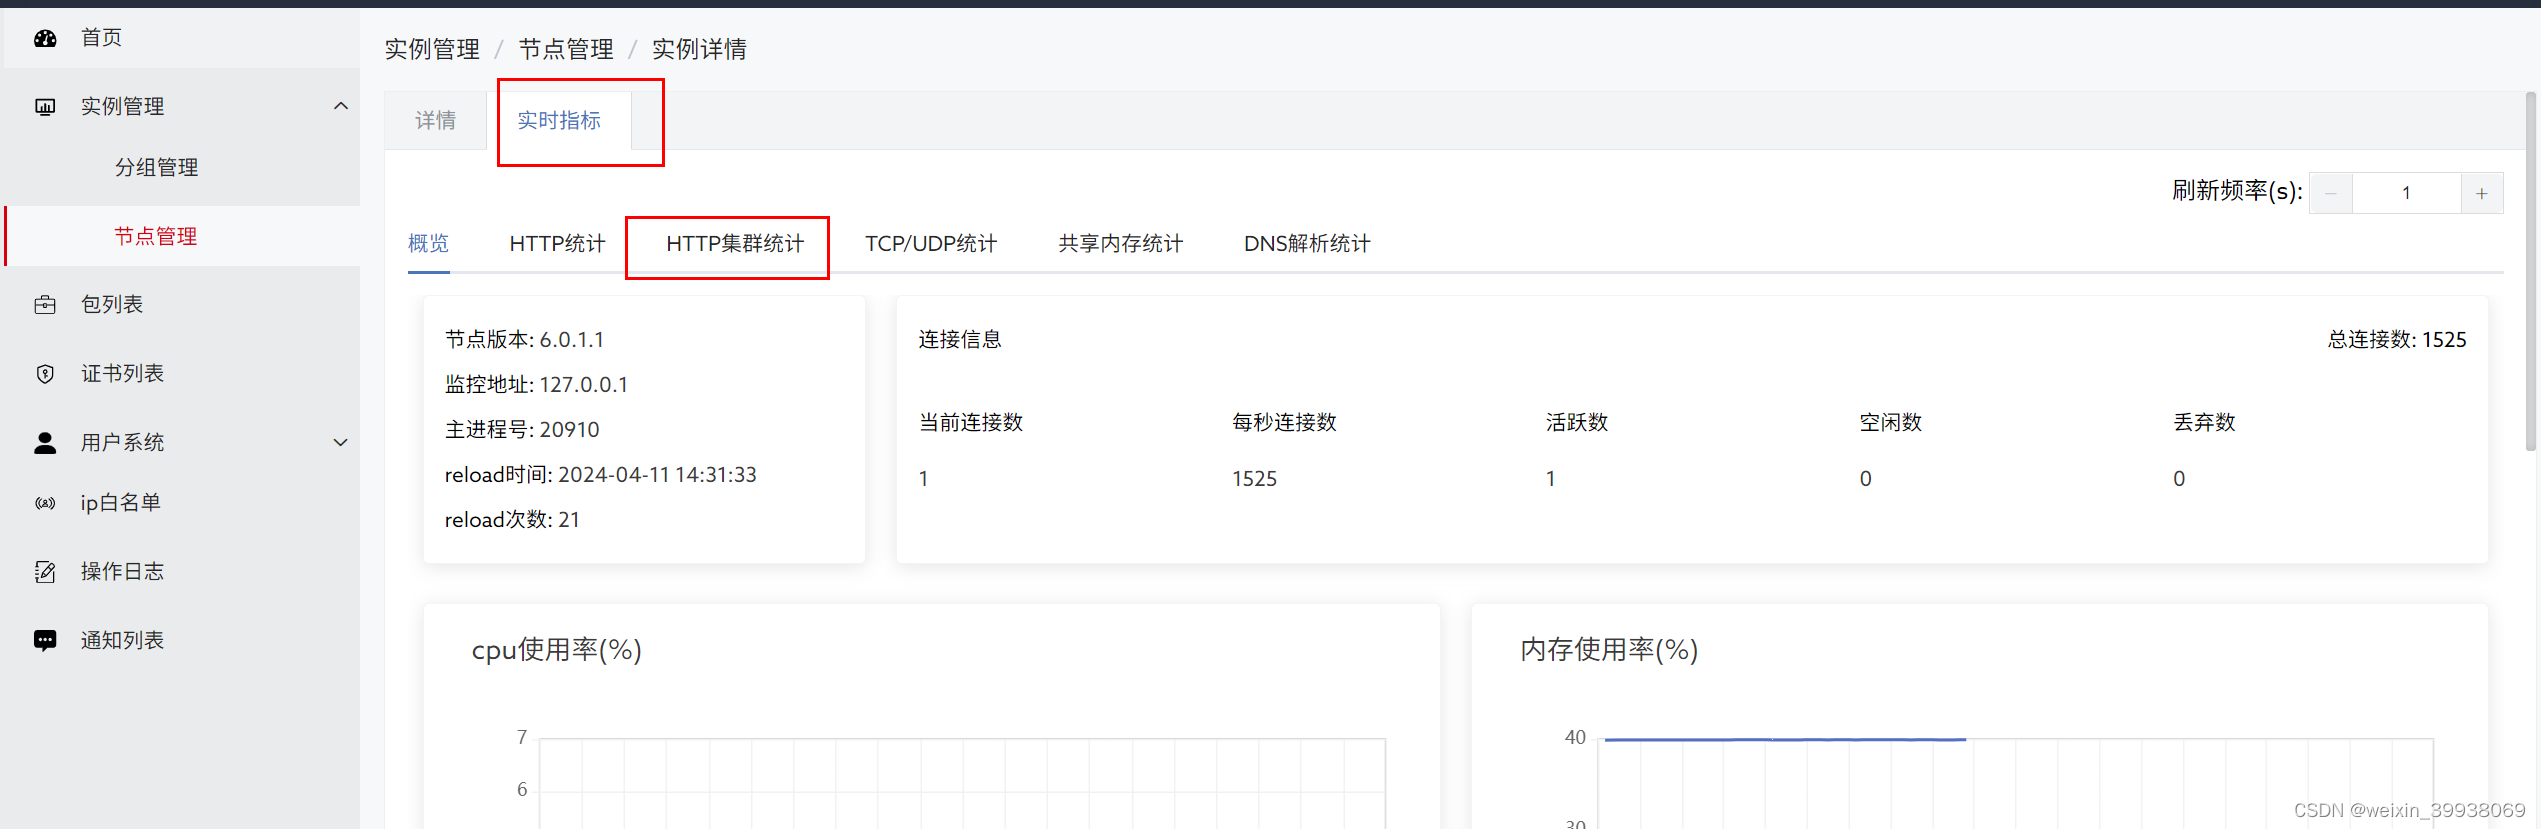The width and height of the screenshot is (2541, 829).
Task: Click the package list briefcase icon
Action: pos(45,305)
